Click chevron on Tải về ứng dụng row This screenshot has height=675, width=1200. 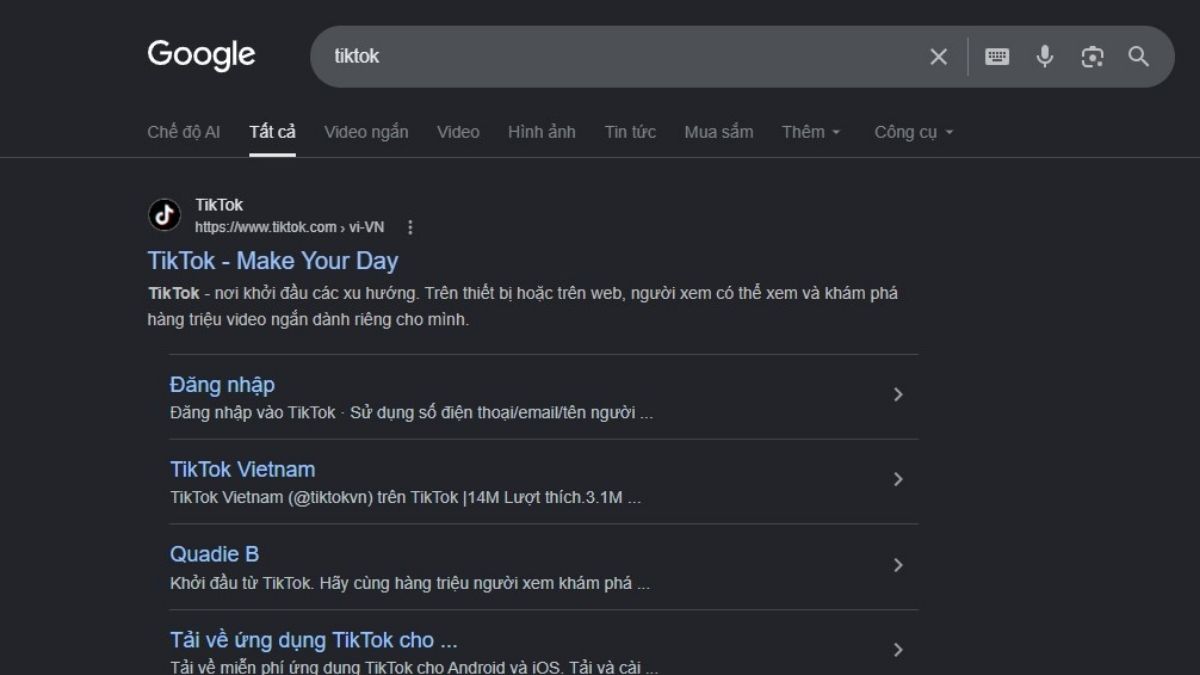(x=898, y=650)
